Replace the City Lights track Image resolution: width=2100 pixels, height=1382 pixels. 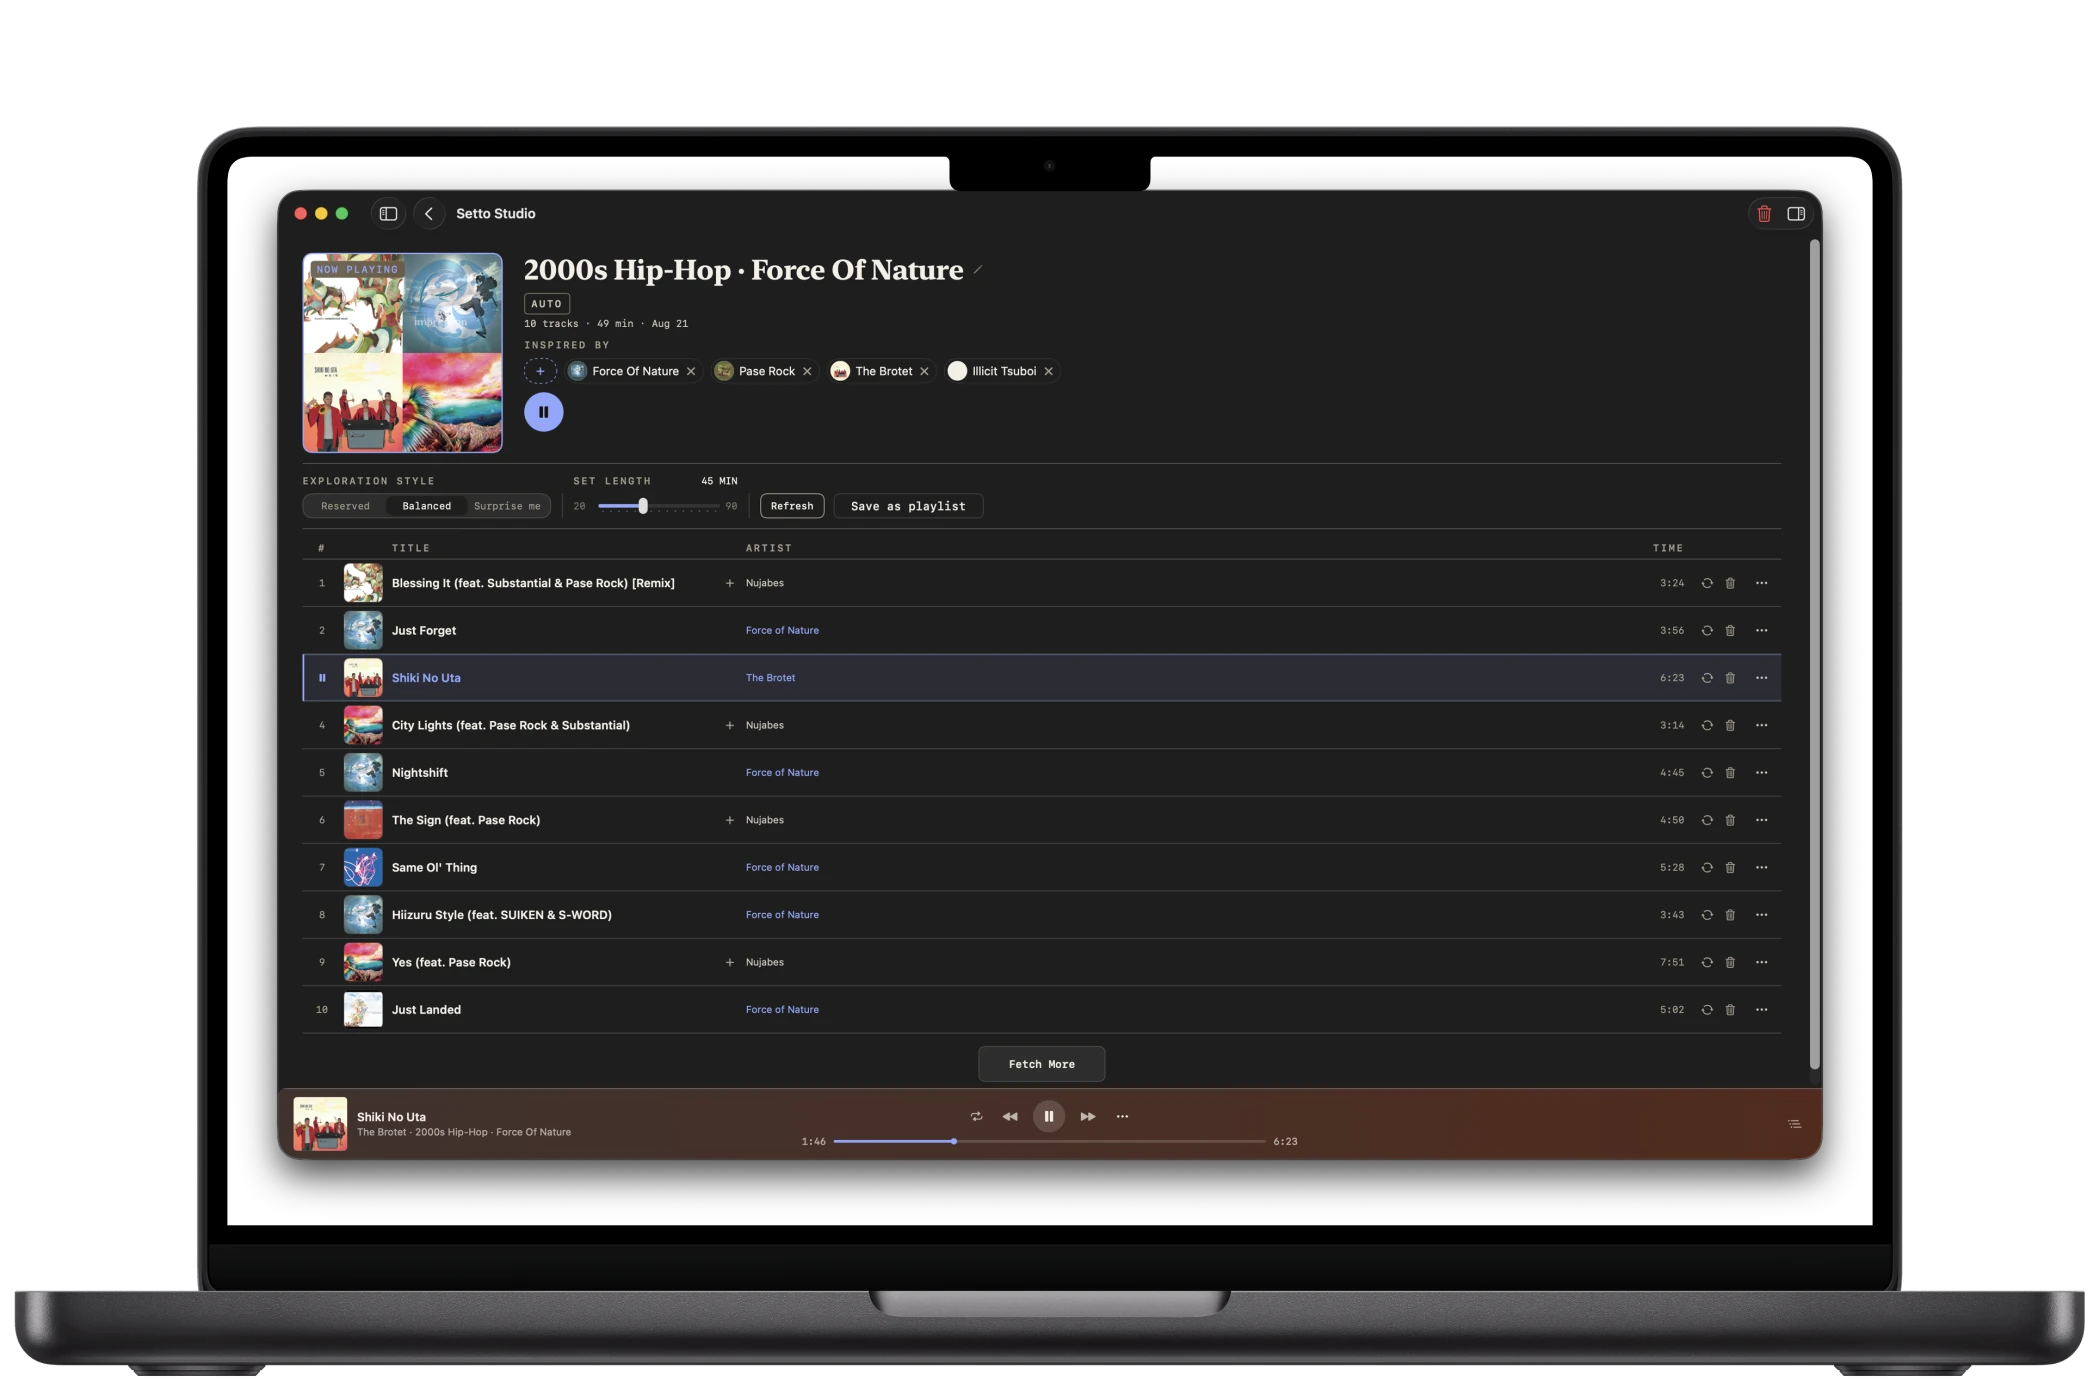pyautogui.click(x=1707, y=725)
